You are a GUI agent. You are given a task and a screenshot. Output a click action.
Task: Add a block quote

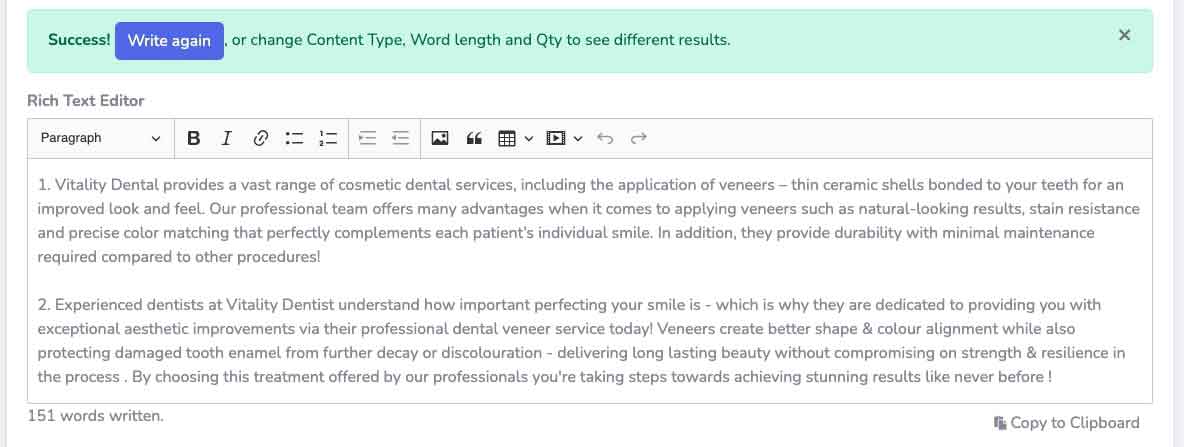coord(473,138)
